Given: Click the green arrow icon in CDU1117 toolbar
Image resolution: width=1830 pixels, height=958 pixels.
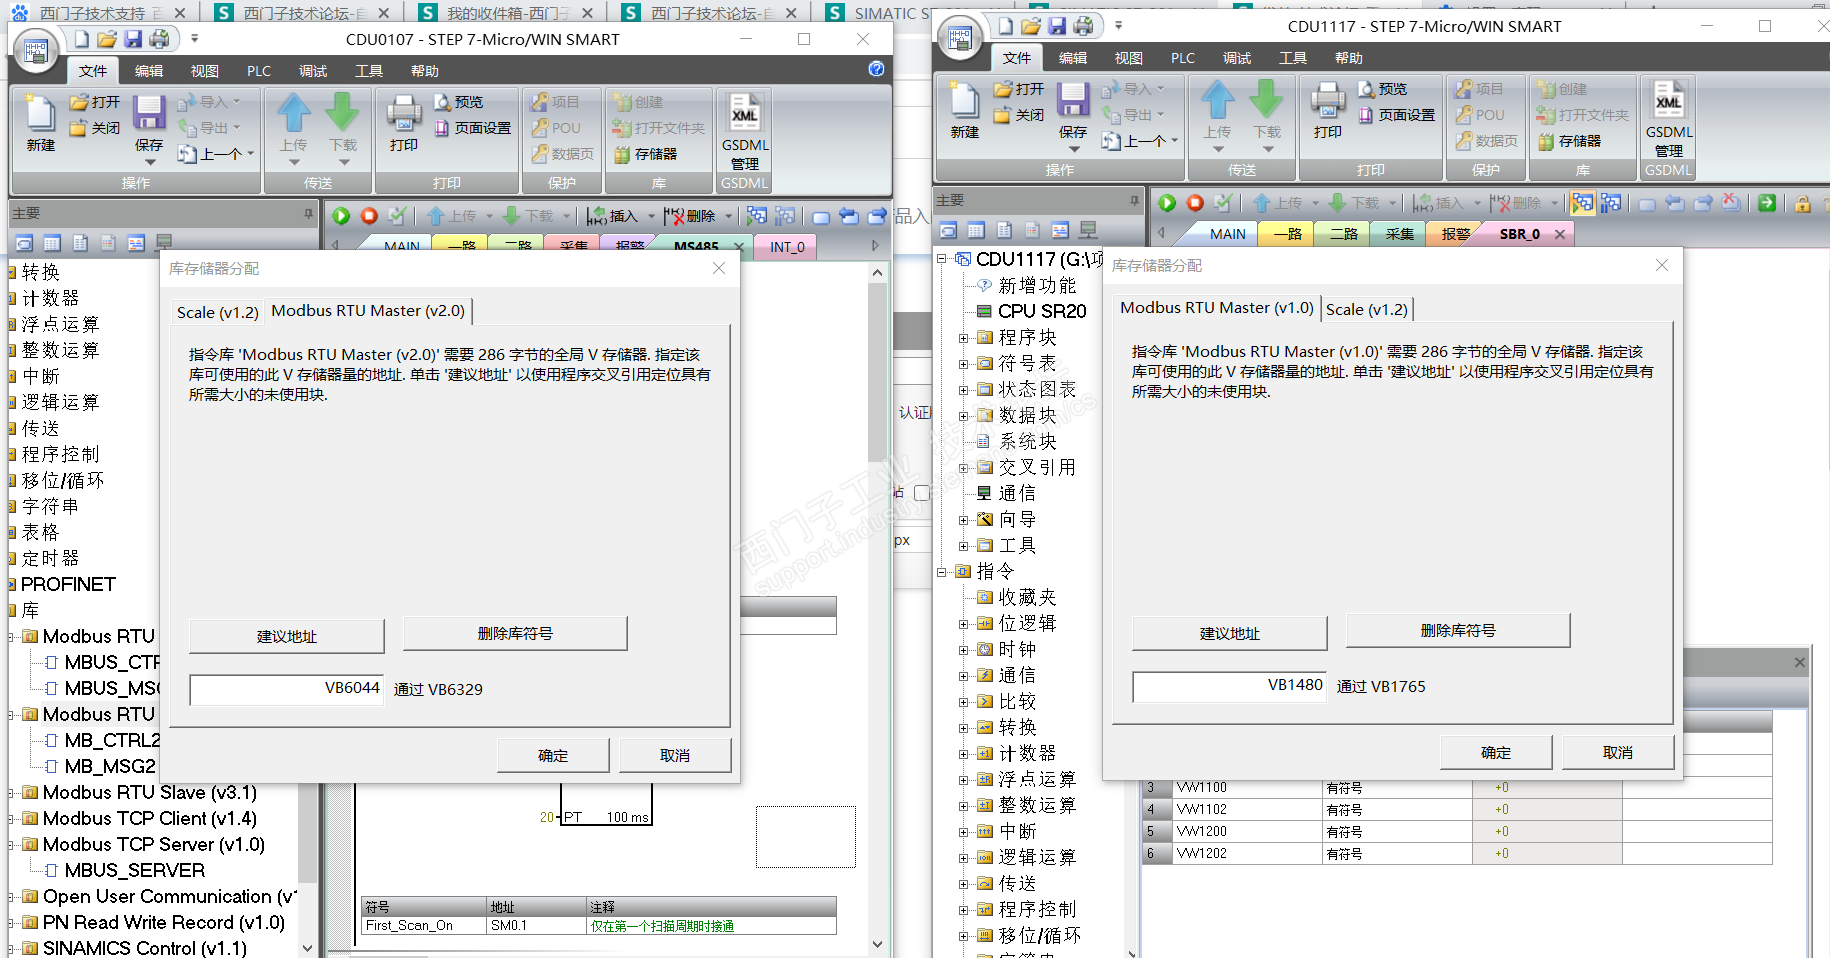Looking at the screenshot, I should (x=1767, y=203).
